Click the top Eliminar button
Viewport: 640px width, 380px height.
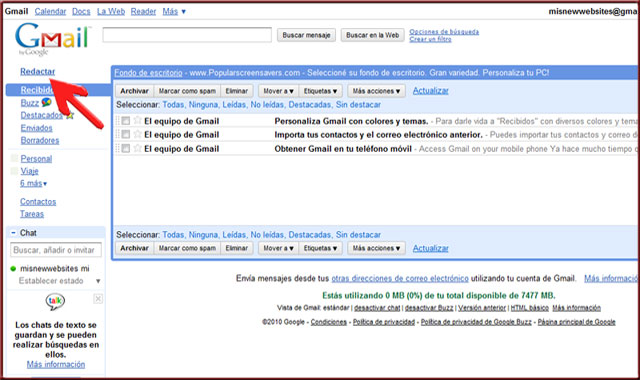point(237,91)
